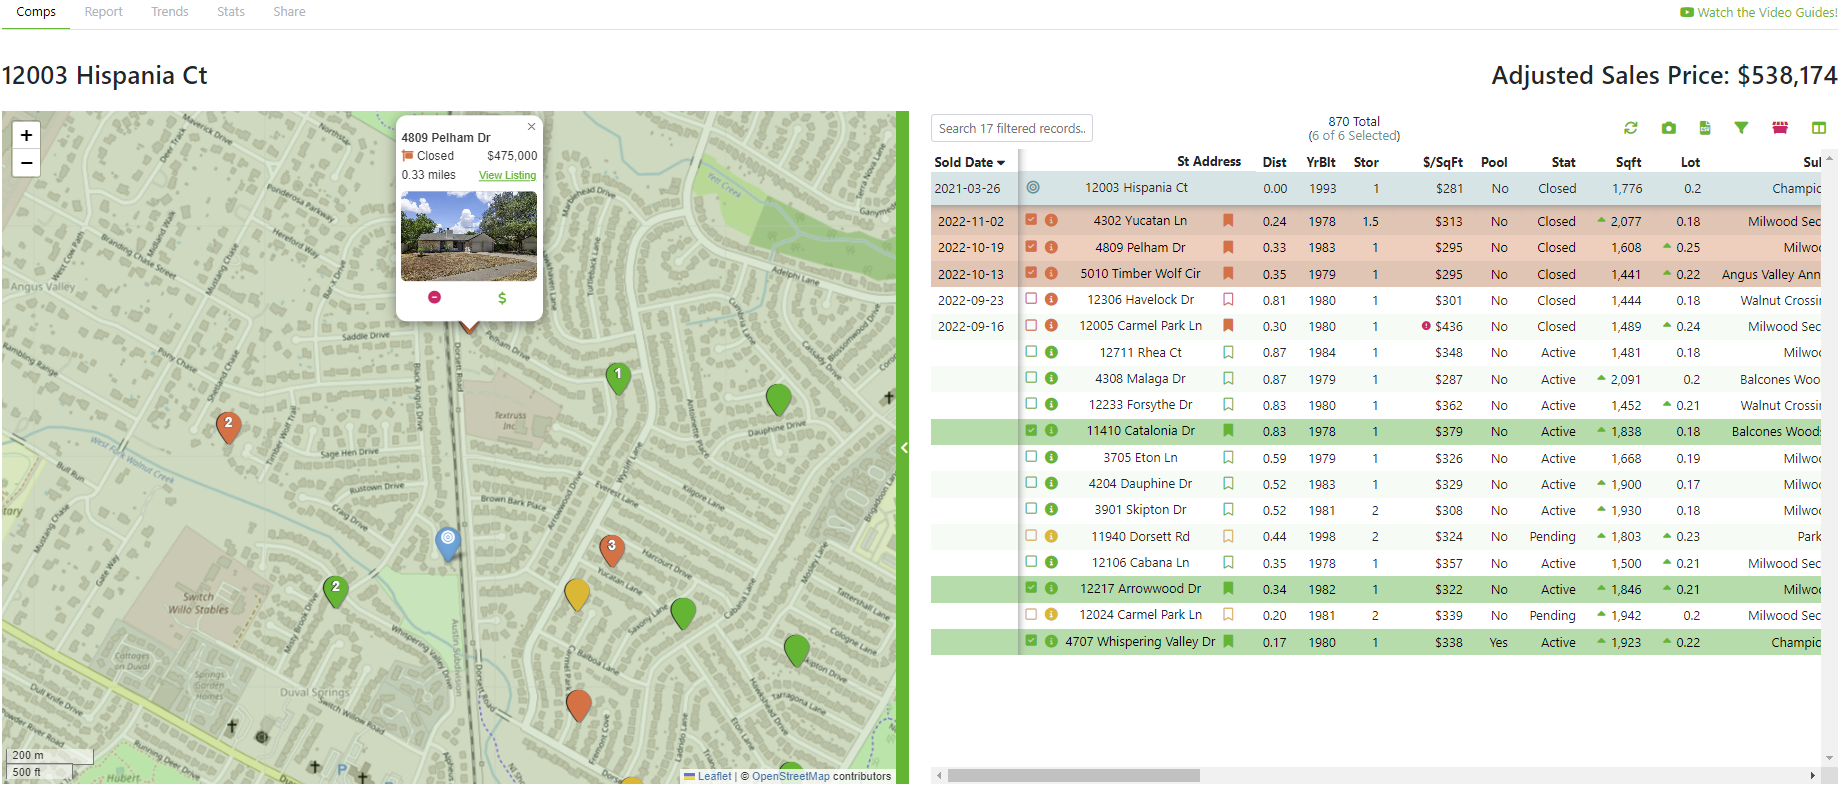This screenshot has height=798, width=1840.
Task: Open the Sold Date sort dropdown
Action: point(969,162)
